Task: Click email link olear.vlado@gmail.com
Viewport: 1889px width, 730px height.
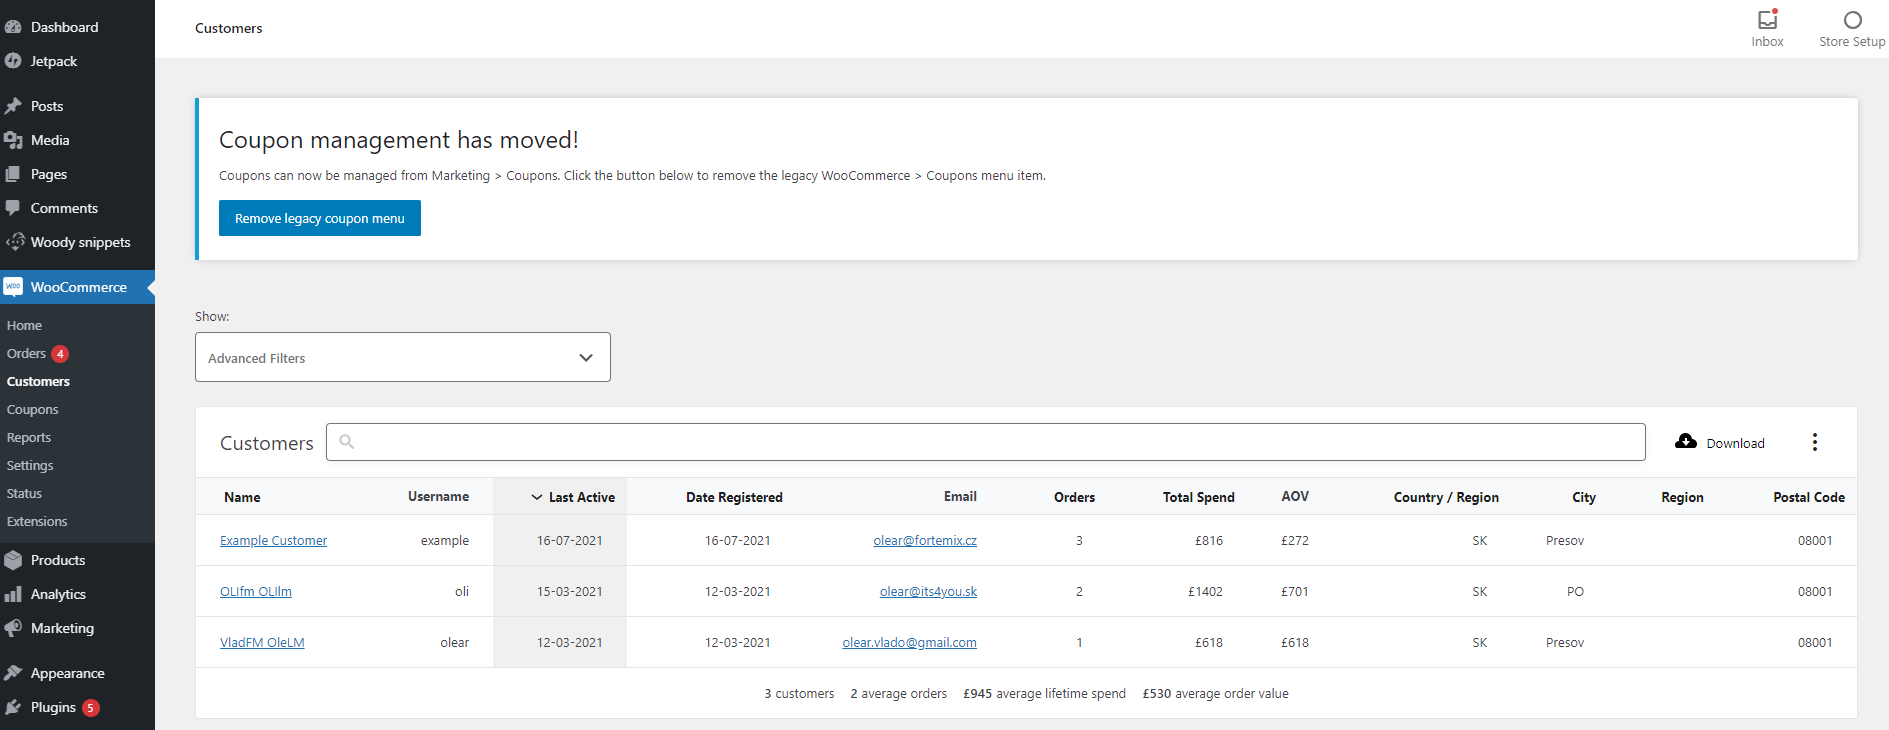Action: pyautogui.click(x=909, y=642)
